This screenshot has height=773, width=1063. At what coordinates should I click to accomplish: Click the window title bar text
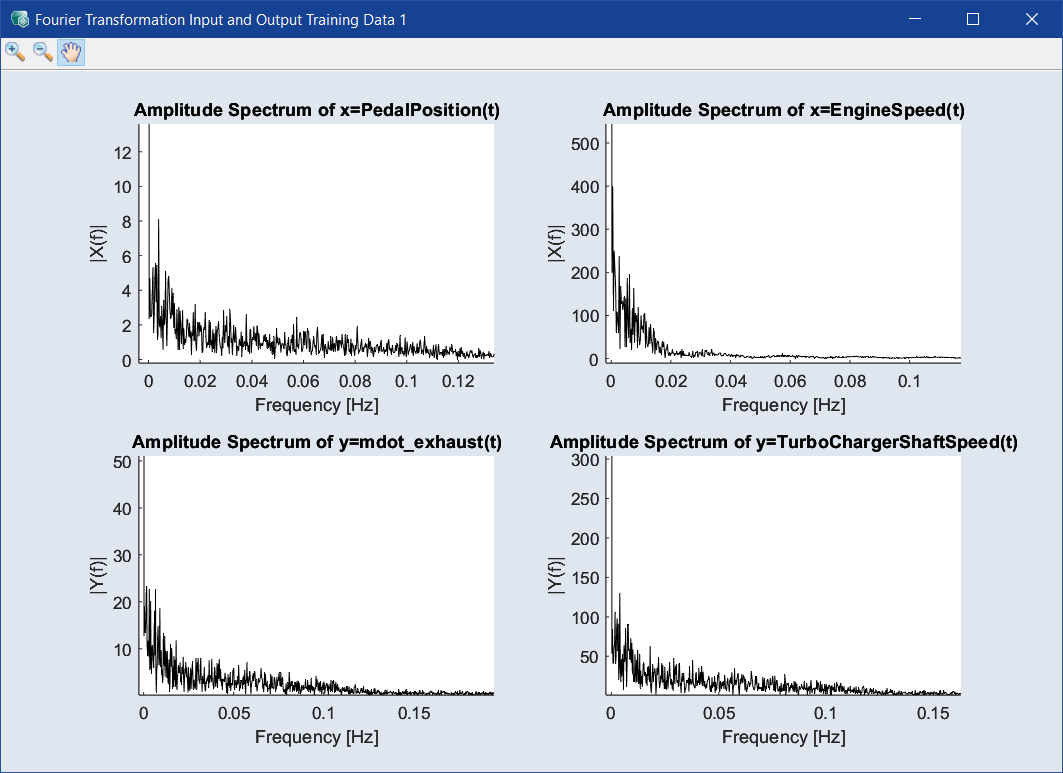pyautogui.click(x=221, y=20)
